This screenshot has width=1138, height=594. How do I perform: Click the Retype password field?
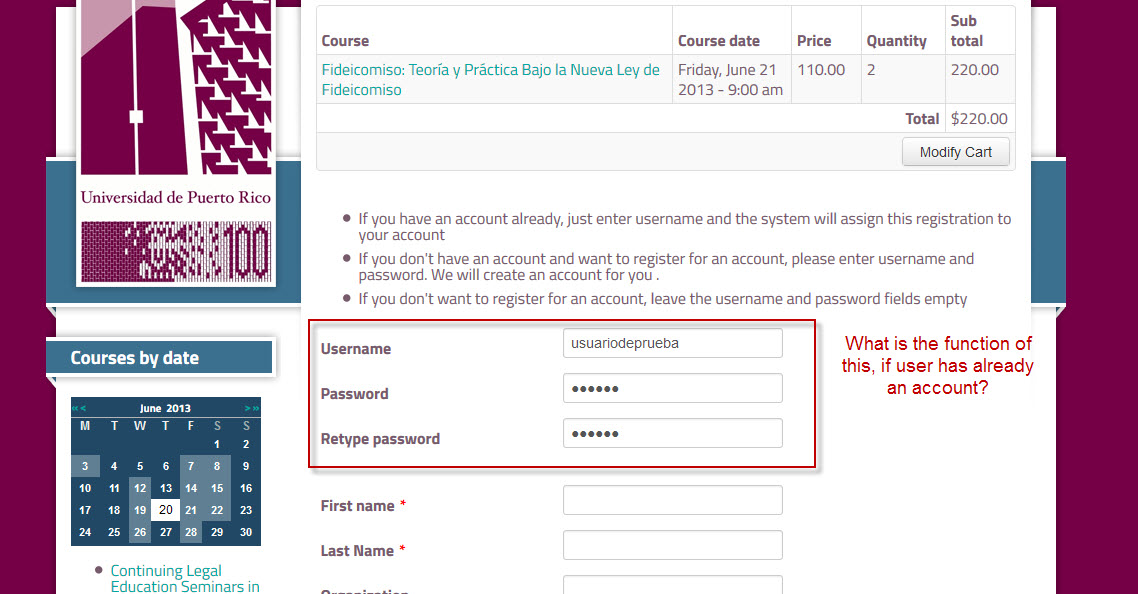coord(672,433)
